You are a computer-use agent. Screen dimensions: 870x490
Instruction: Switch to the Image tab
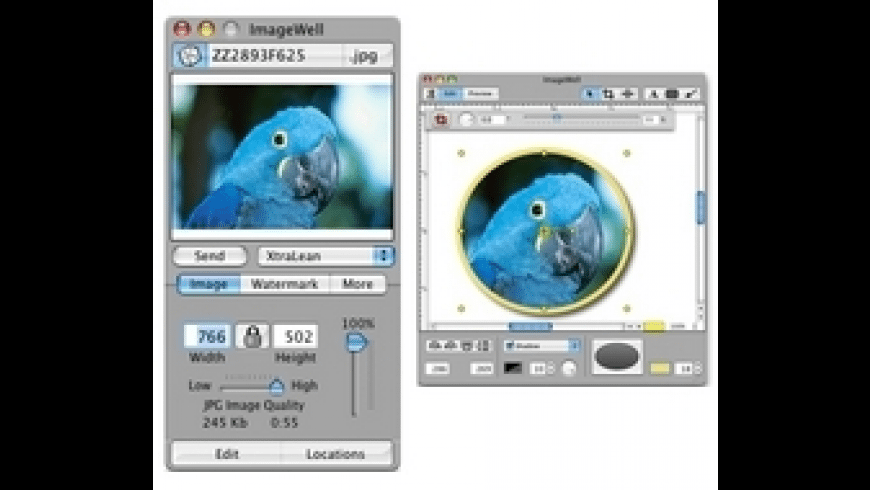tap(209, 284)
